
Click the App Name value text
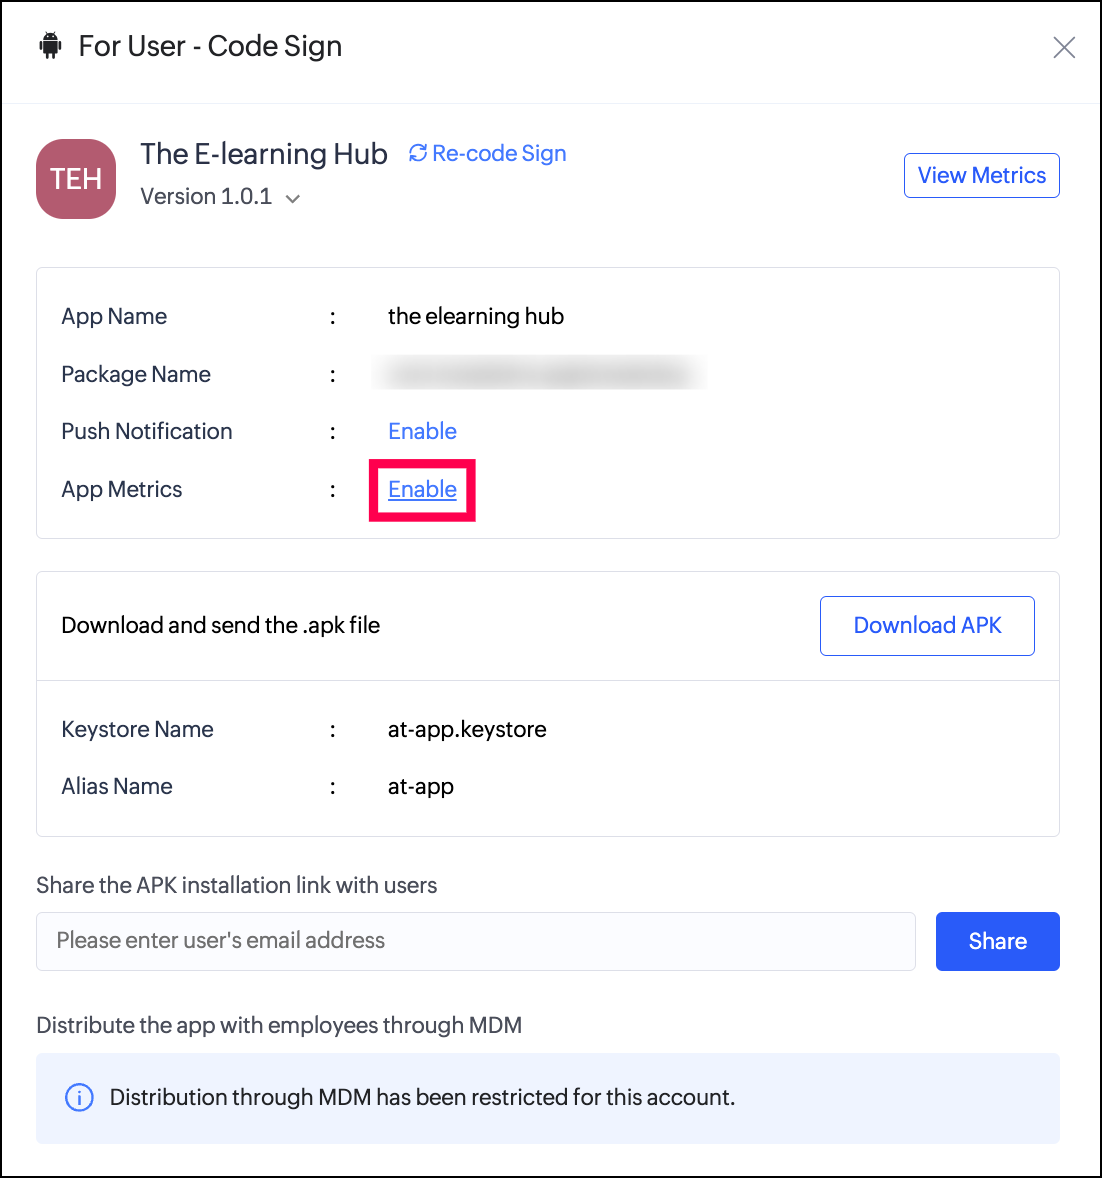(x=476, y=316)
